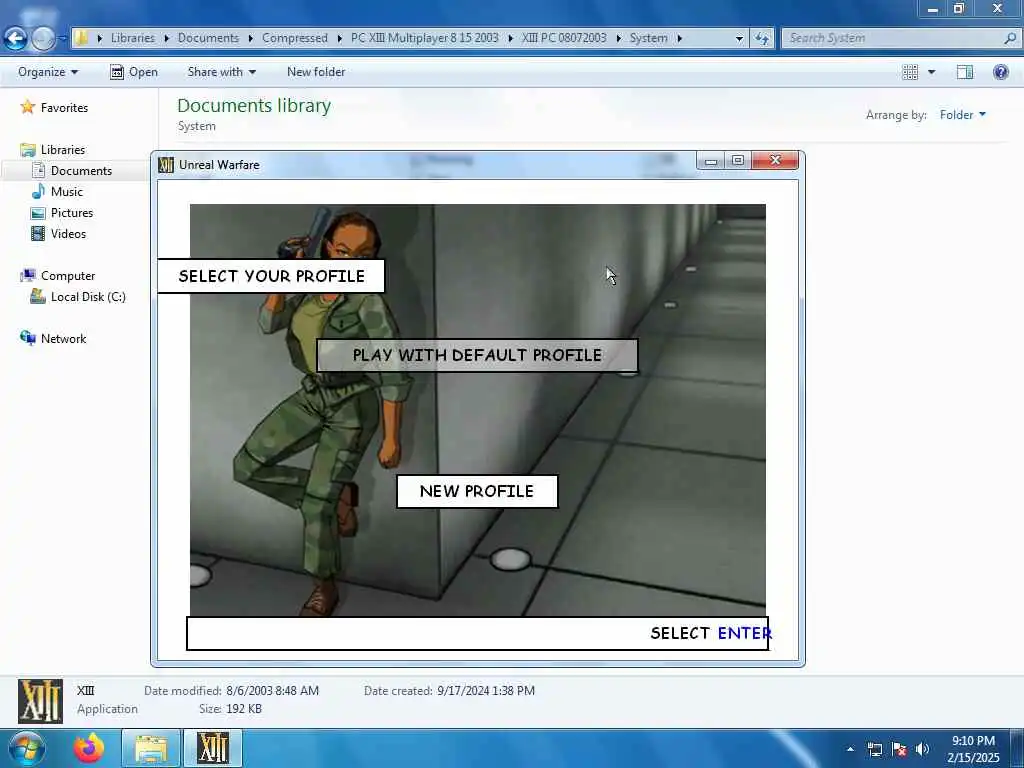Go to Libraries in the breadcrumb

pyautogui.click(x=133, y=38)
